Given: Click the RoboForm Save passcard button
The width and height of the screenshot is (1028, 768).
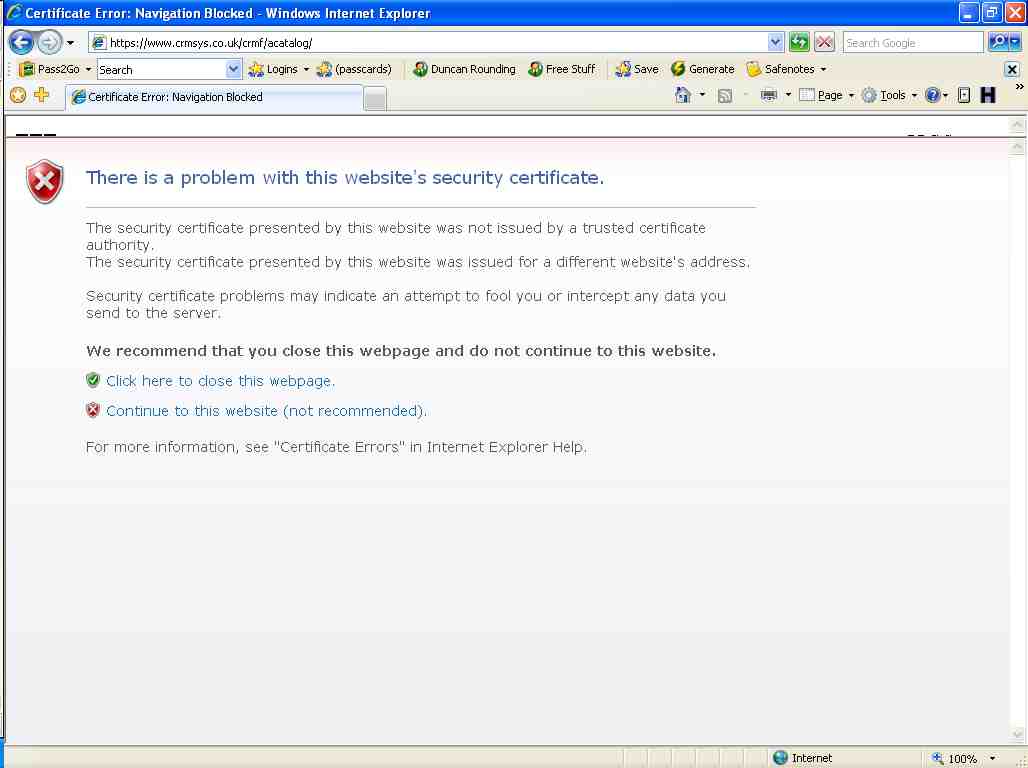Looking at the screenshot, I should (x=637, y=69).
